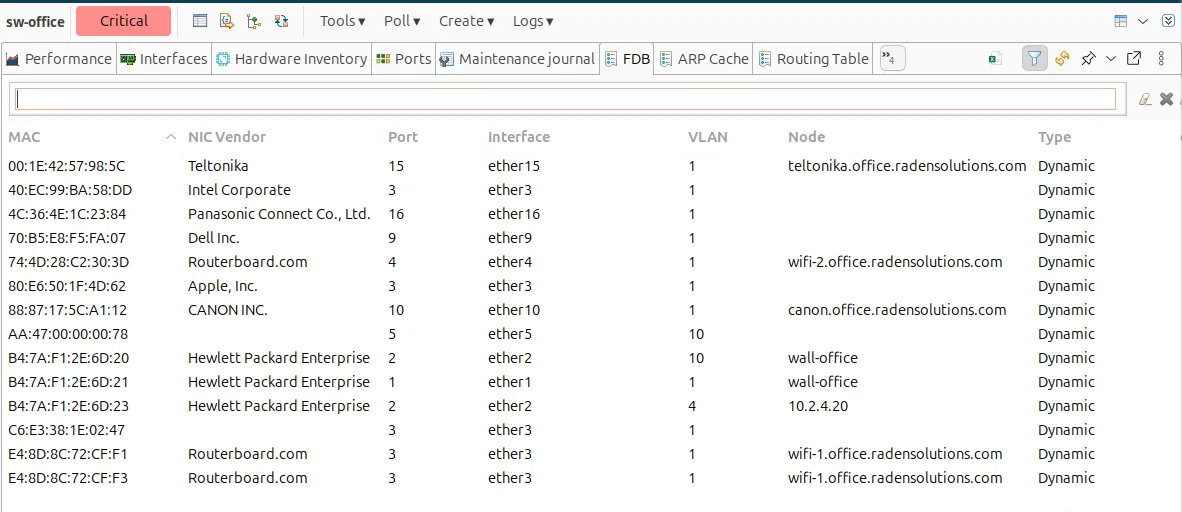Select MAC E4:8D:8C:72:CF:F1 cell
Screen dimensions: 1182x512
tap(68, 454)
